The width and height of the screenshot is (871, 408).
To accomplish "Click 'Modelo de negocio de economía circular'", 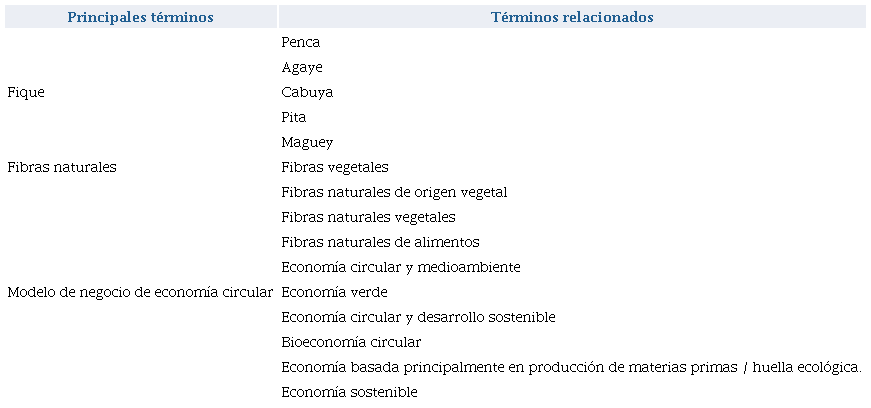I will coord(140,292).
